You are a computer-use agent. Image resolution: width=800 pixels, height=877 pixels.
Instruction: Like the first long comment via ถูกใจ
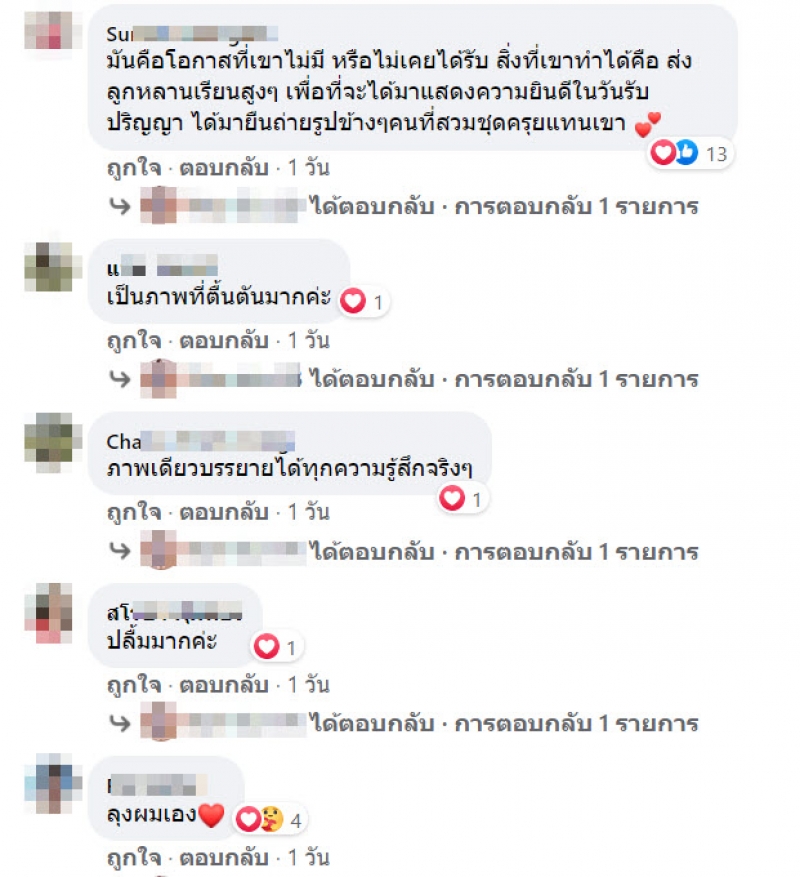click(x=134, y=168)
